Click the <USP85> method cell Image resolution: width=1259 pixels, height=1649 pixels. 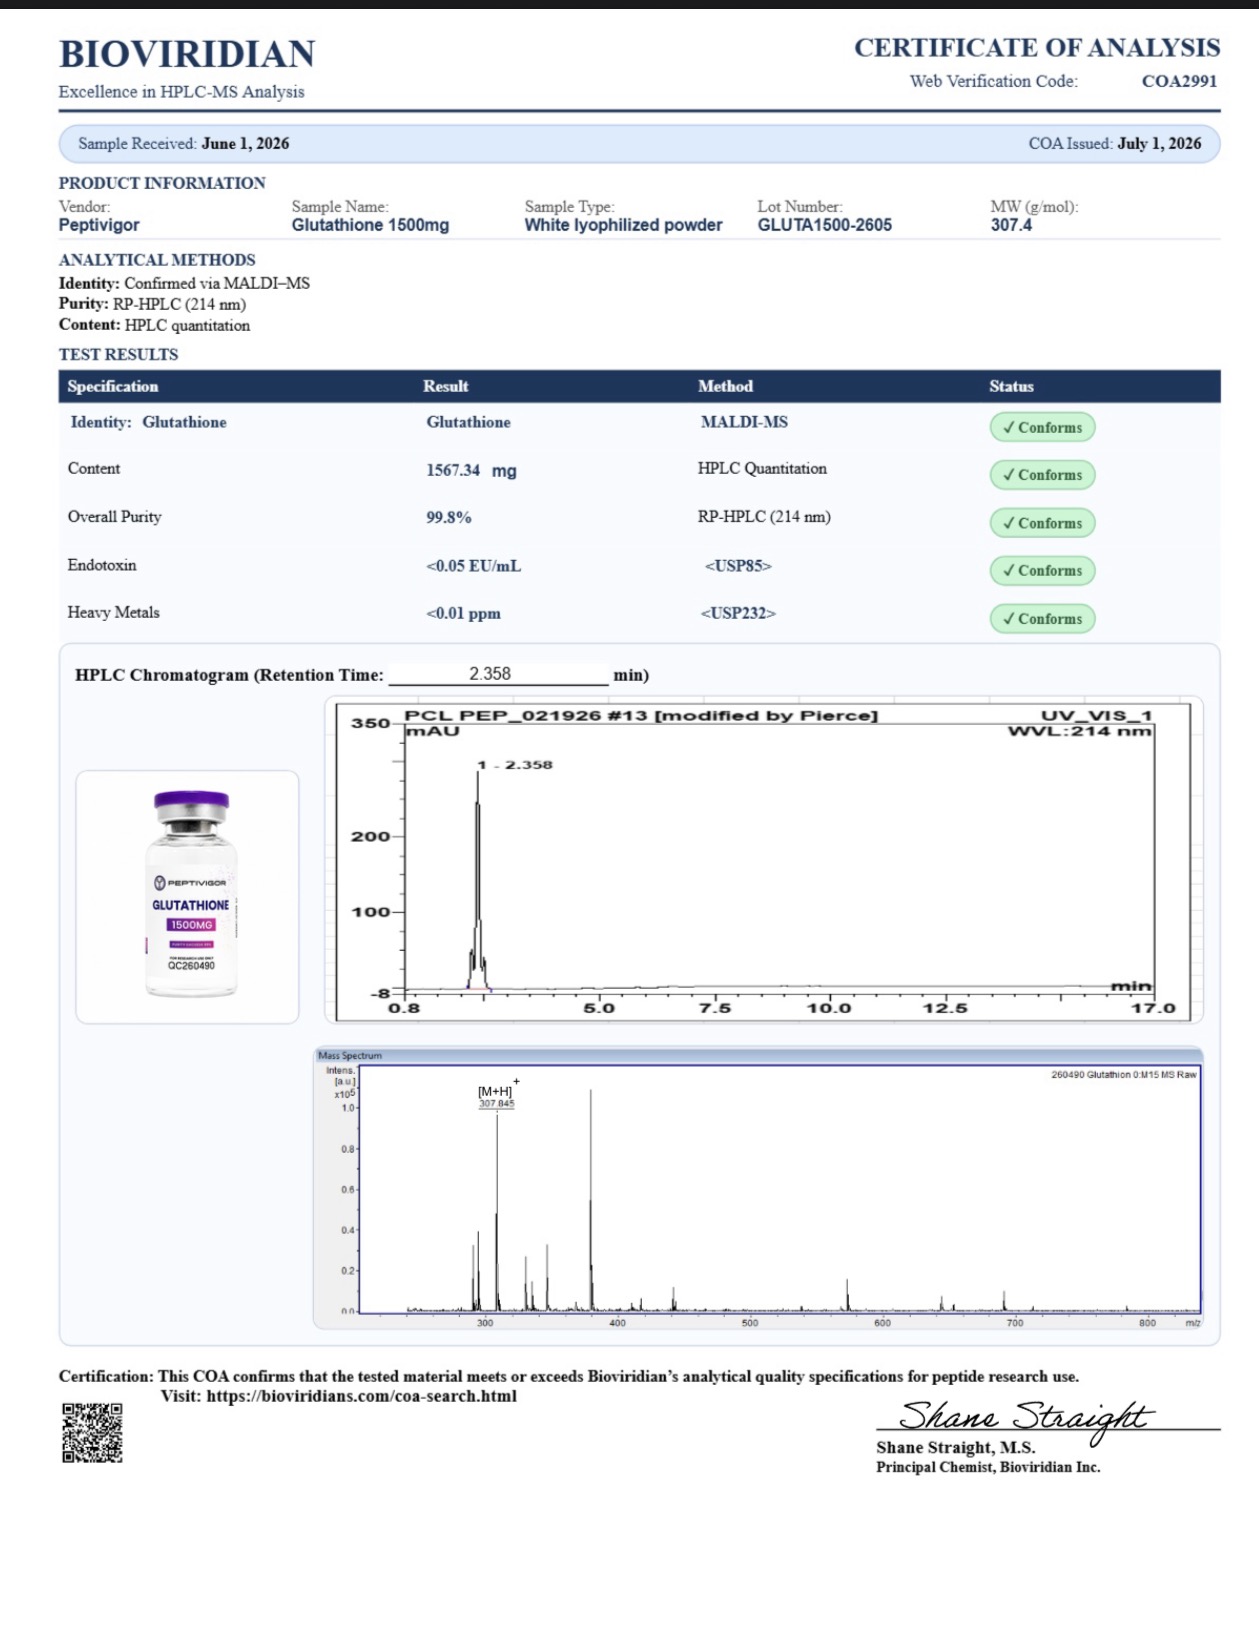[738, 566]
